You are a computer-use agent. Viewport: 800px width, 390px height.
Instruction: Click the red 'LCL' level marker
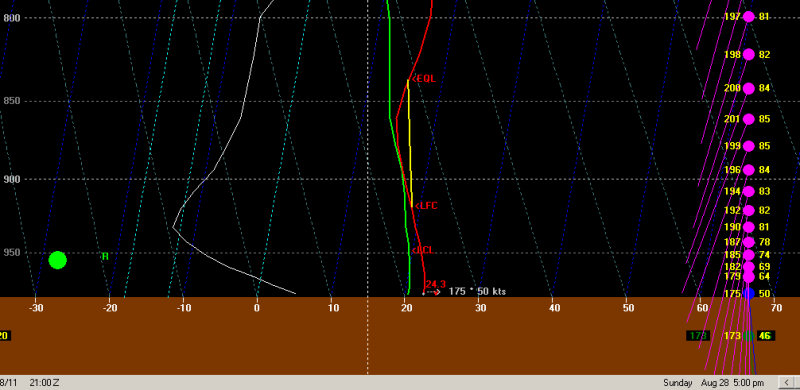(x=423, y=250)
